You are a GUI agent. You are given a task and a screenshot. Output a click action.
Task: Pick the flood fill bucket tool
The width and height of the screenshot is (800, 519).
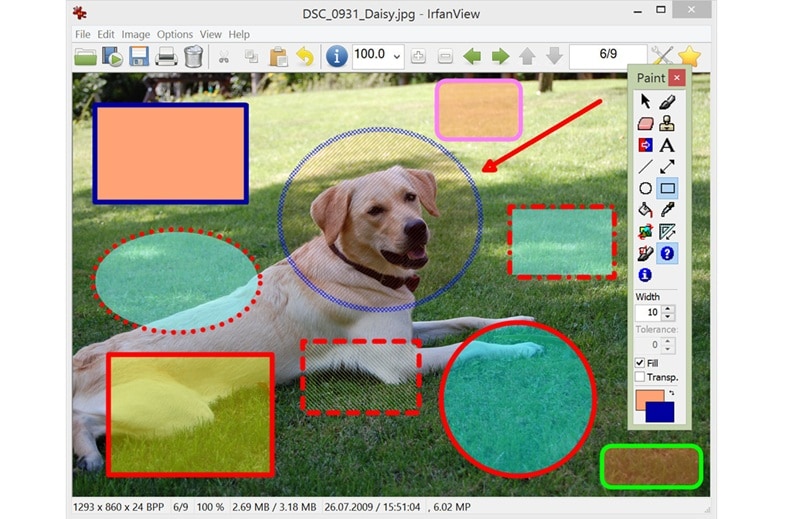tap(645, 210)
